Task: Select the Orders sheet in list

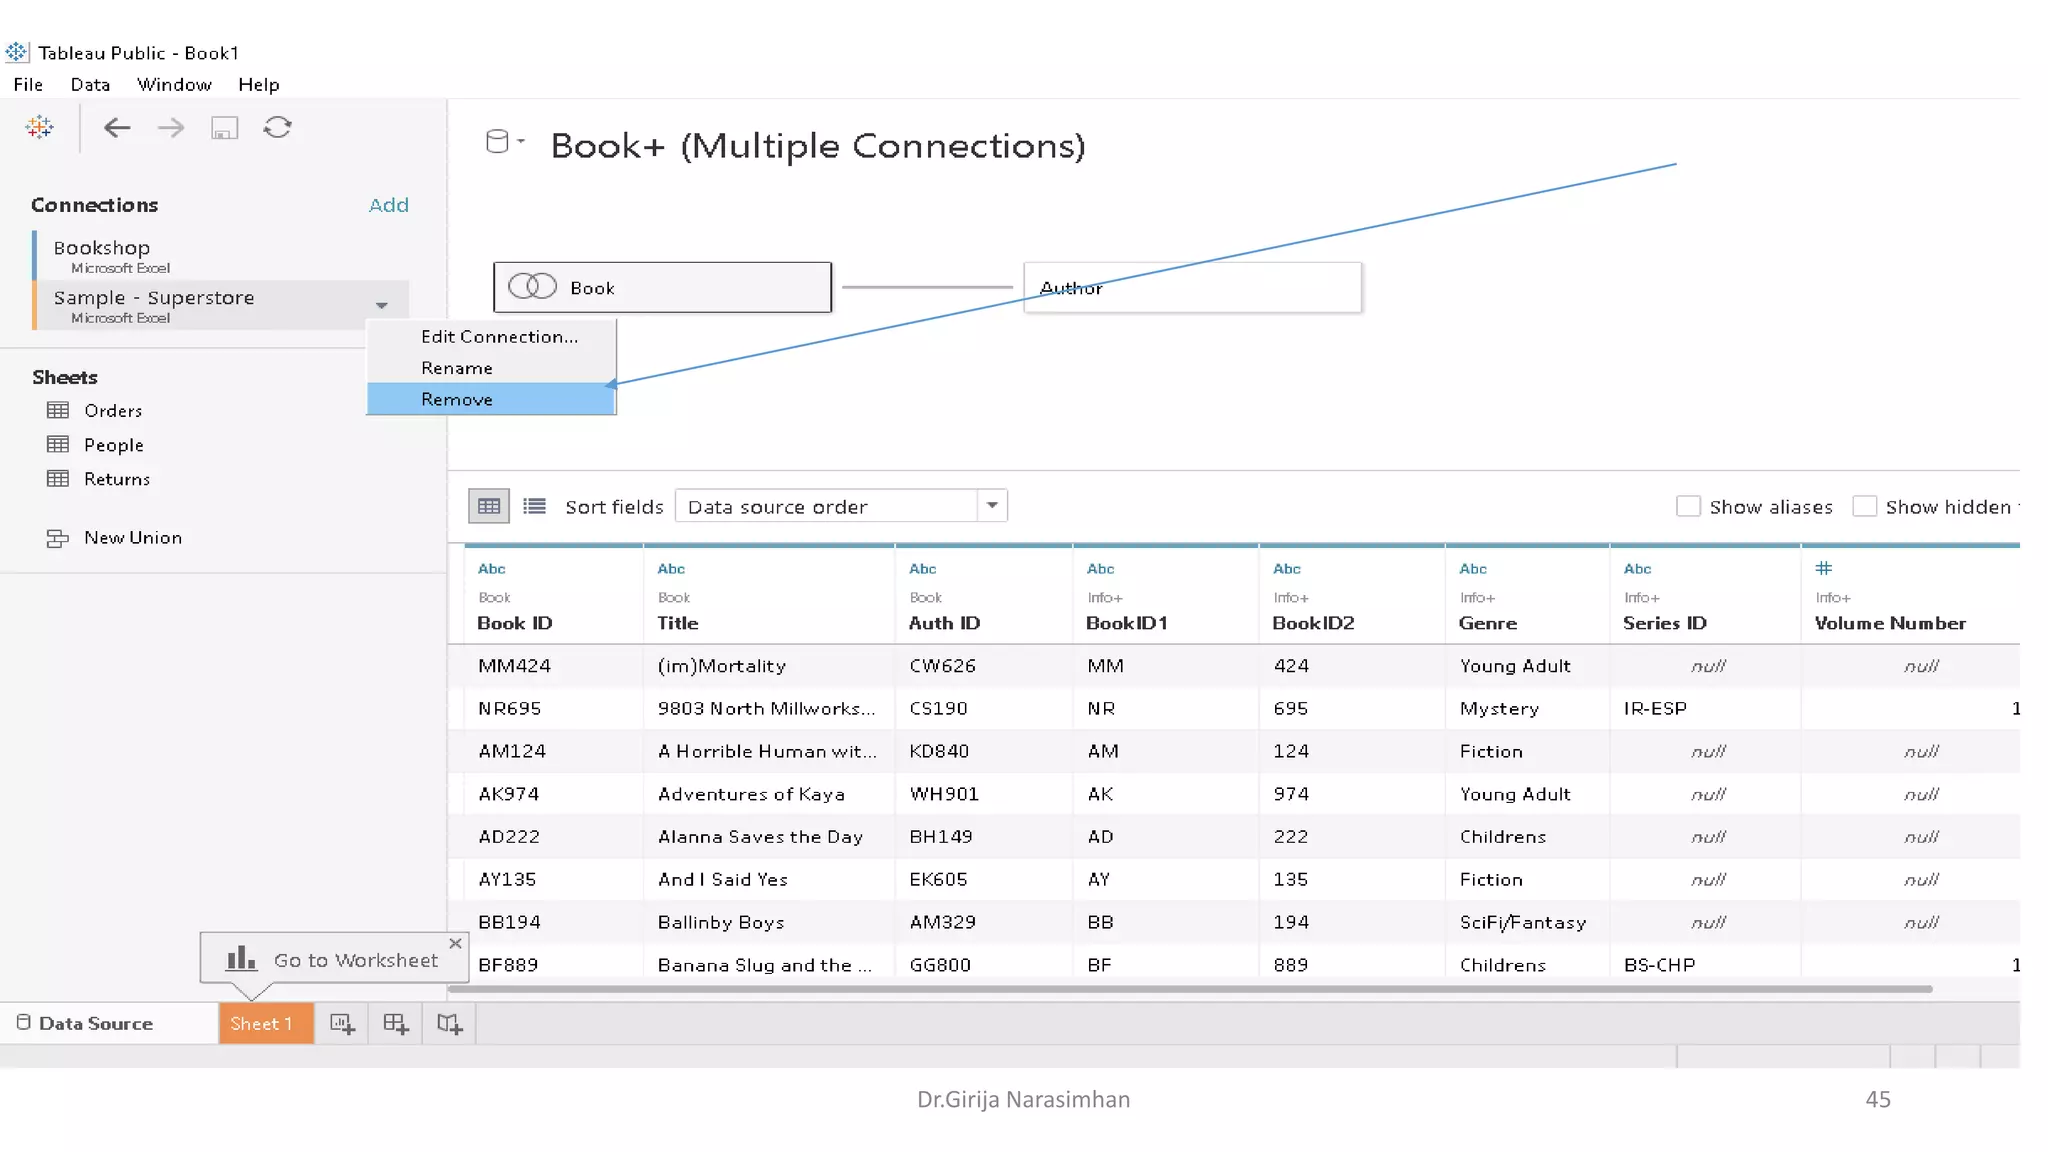Action: (x=113, y=411)
